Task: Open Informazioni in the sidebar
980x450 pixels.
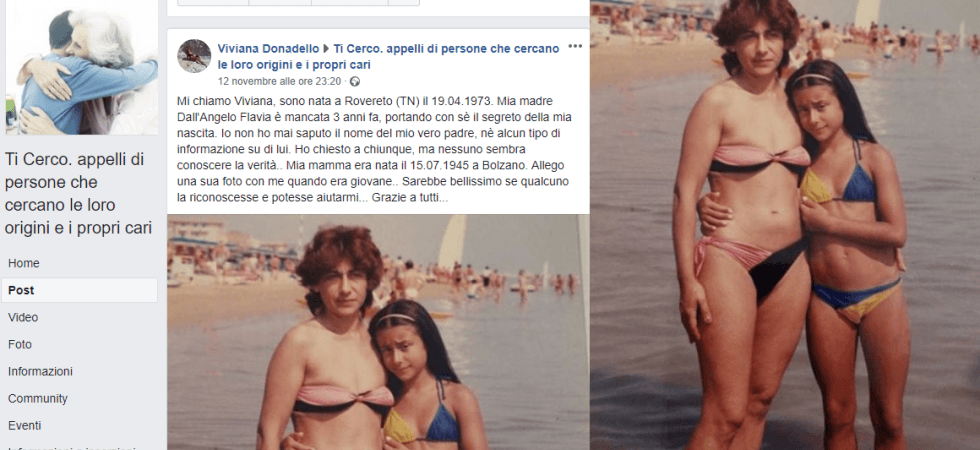Action: click(40, 371)
